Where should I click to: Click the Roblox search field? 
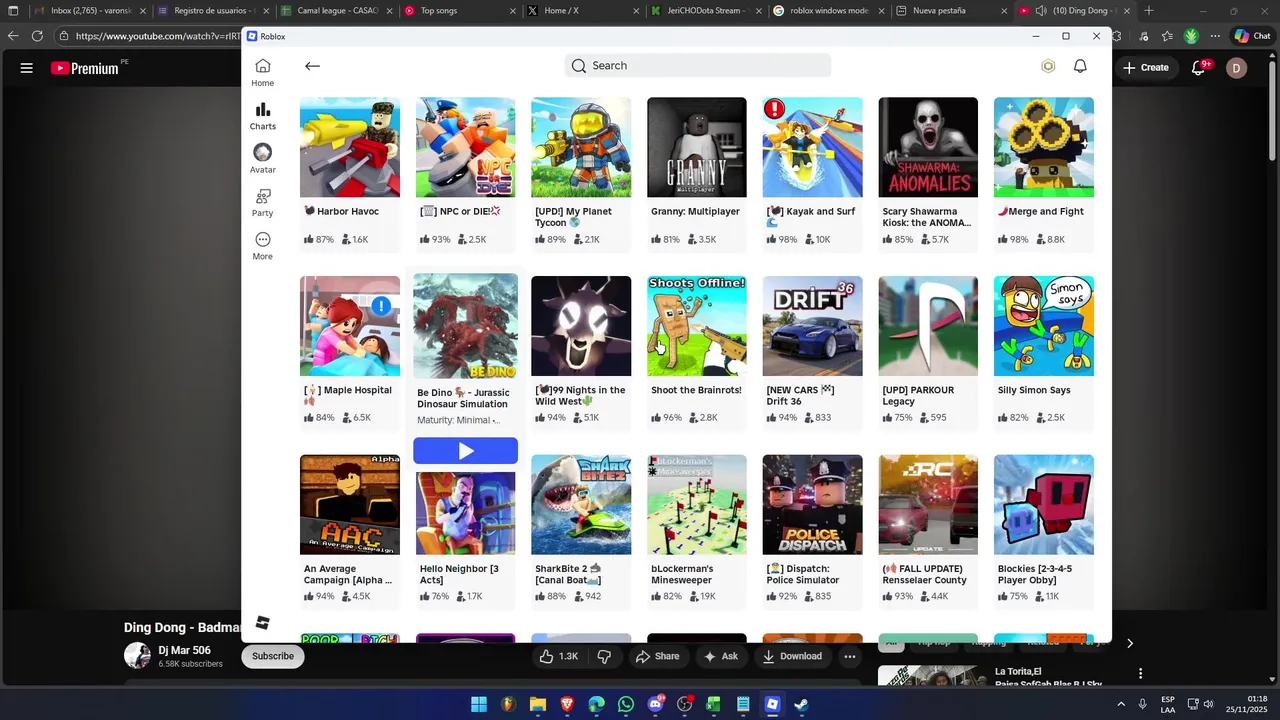(697, 66)
